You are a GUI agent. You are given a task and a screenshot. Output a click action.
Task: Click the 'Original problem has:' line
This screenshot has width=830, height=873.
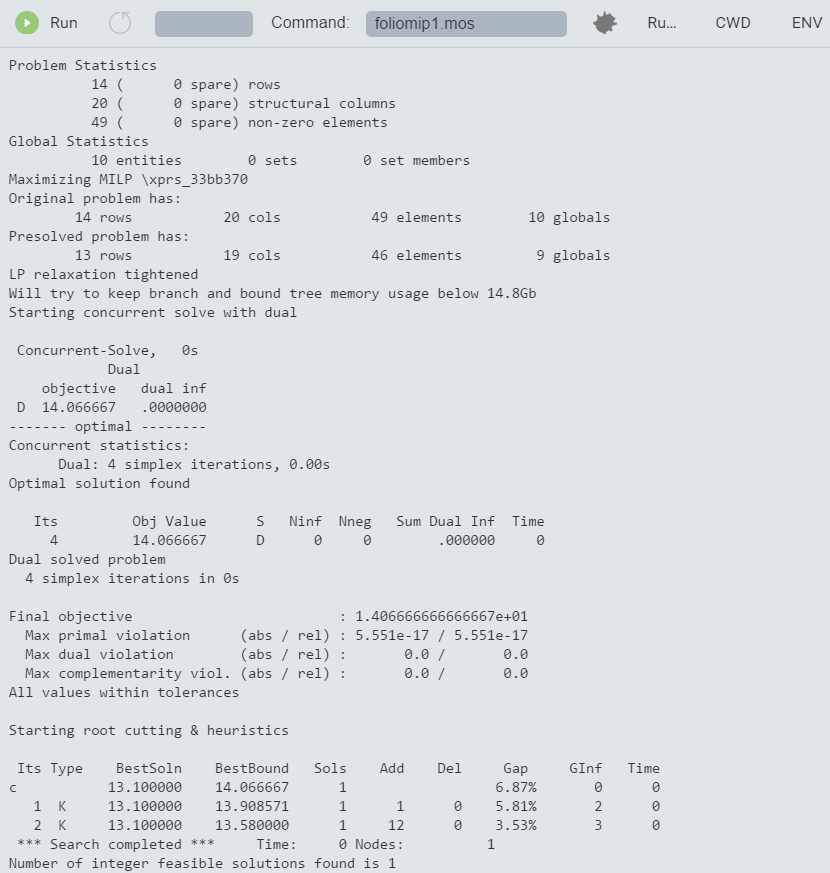click(x=95, y=199)
